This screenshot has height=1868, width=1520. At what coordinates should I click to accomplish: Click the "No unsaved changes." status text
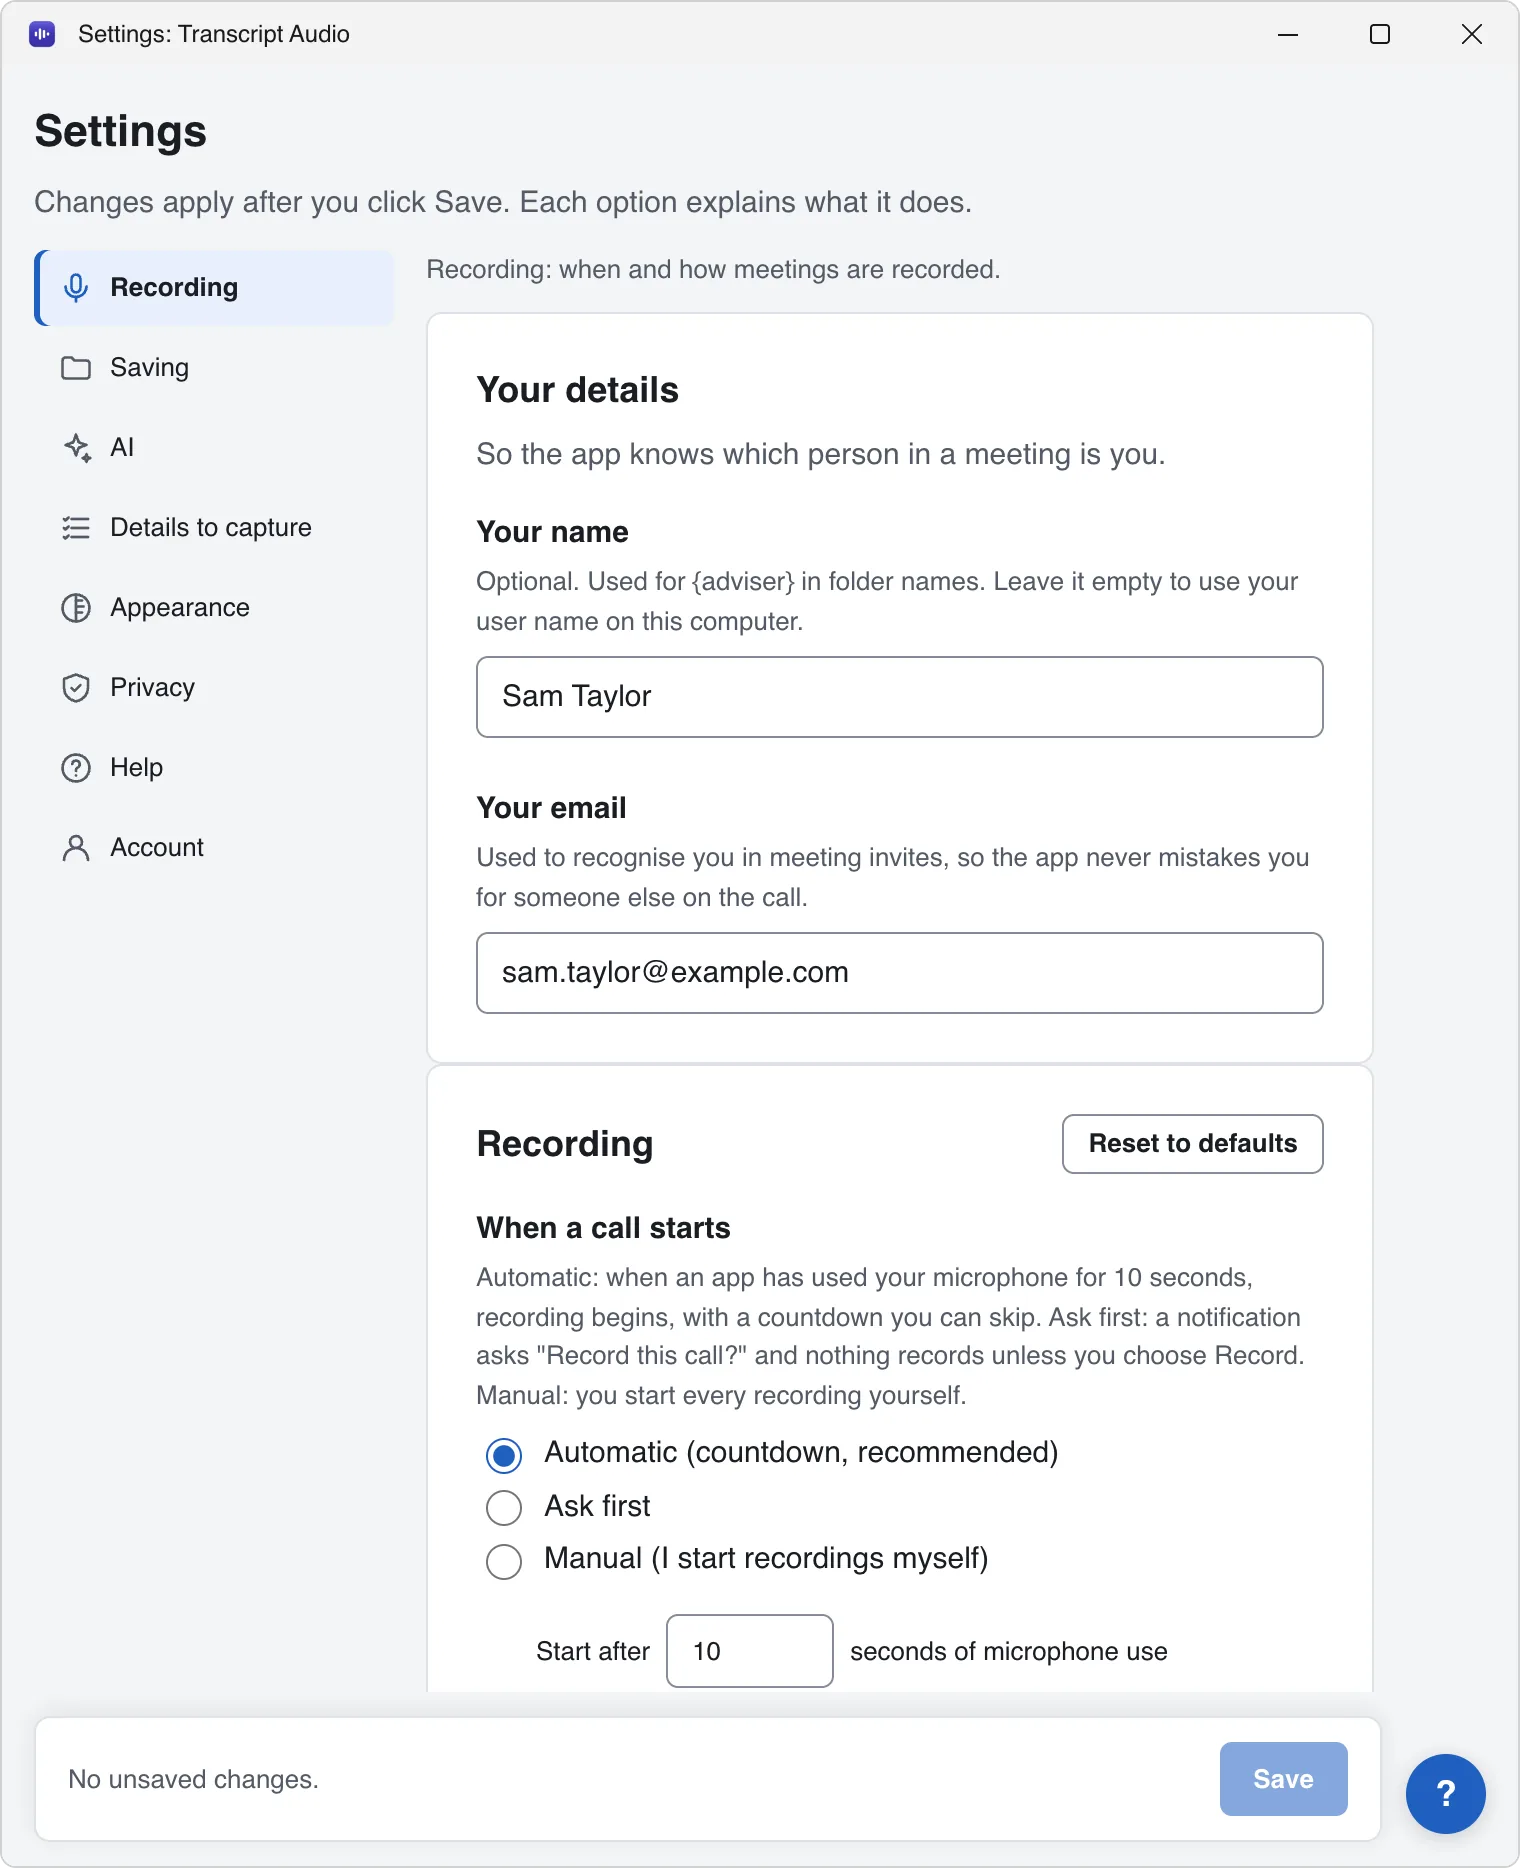tap(193, 1780)
